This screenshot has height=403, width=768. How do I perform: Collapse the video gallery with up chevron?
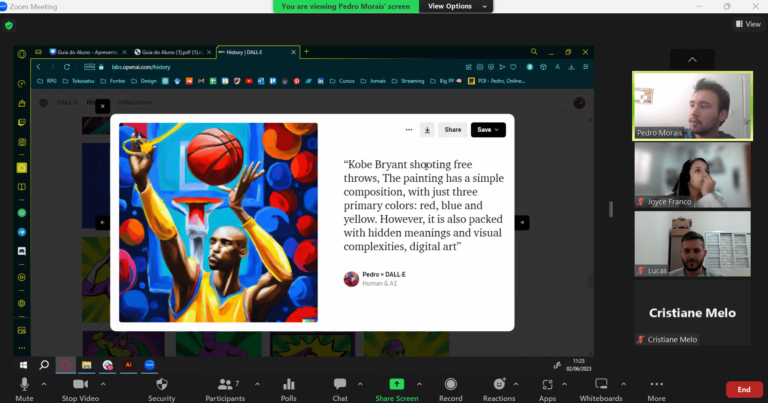(x=692, y=60)
